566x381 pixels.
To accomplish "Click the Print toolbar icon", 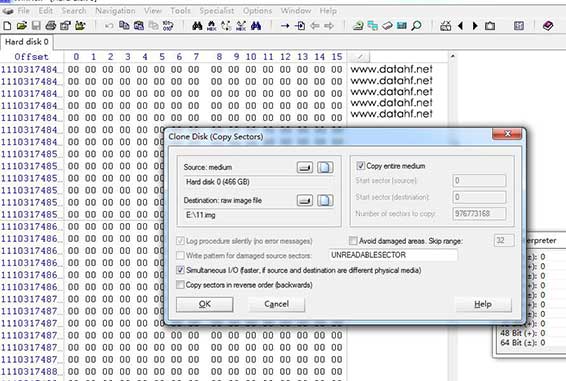I will 51,26.
